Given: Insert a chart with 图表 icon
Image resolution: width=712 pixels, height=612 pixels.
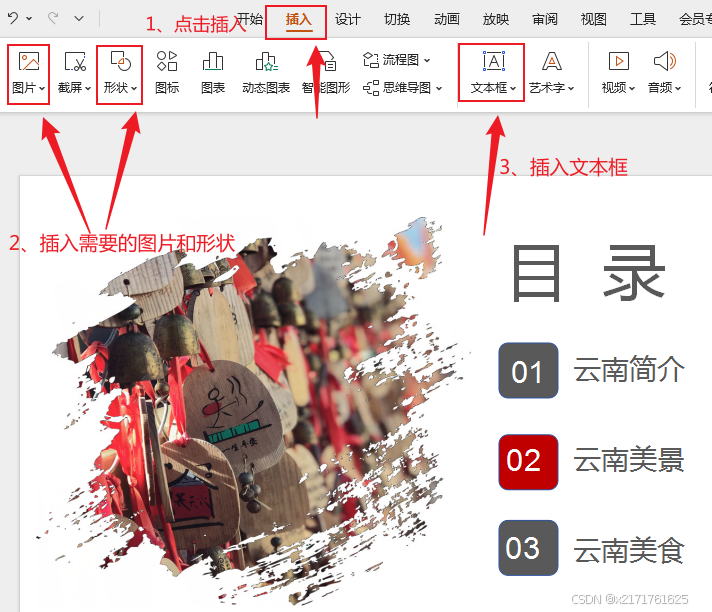Looking at the screenshot, I should (x=213, y=61).
